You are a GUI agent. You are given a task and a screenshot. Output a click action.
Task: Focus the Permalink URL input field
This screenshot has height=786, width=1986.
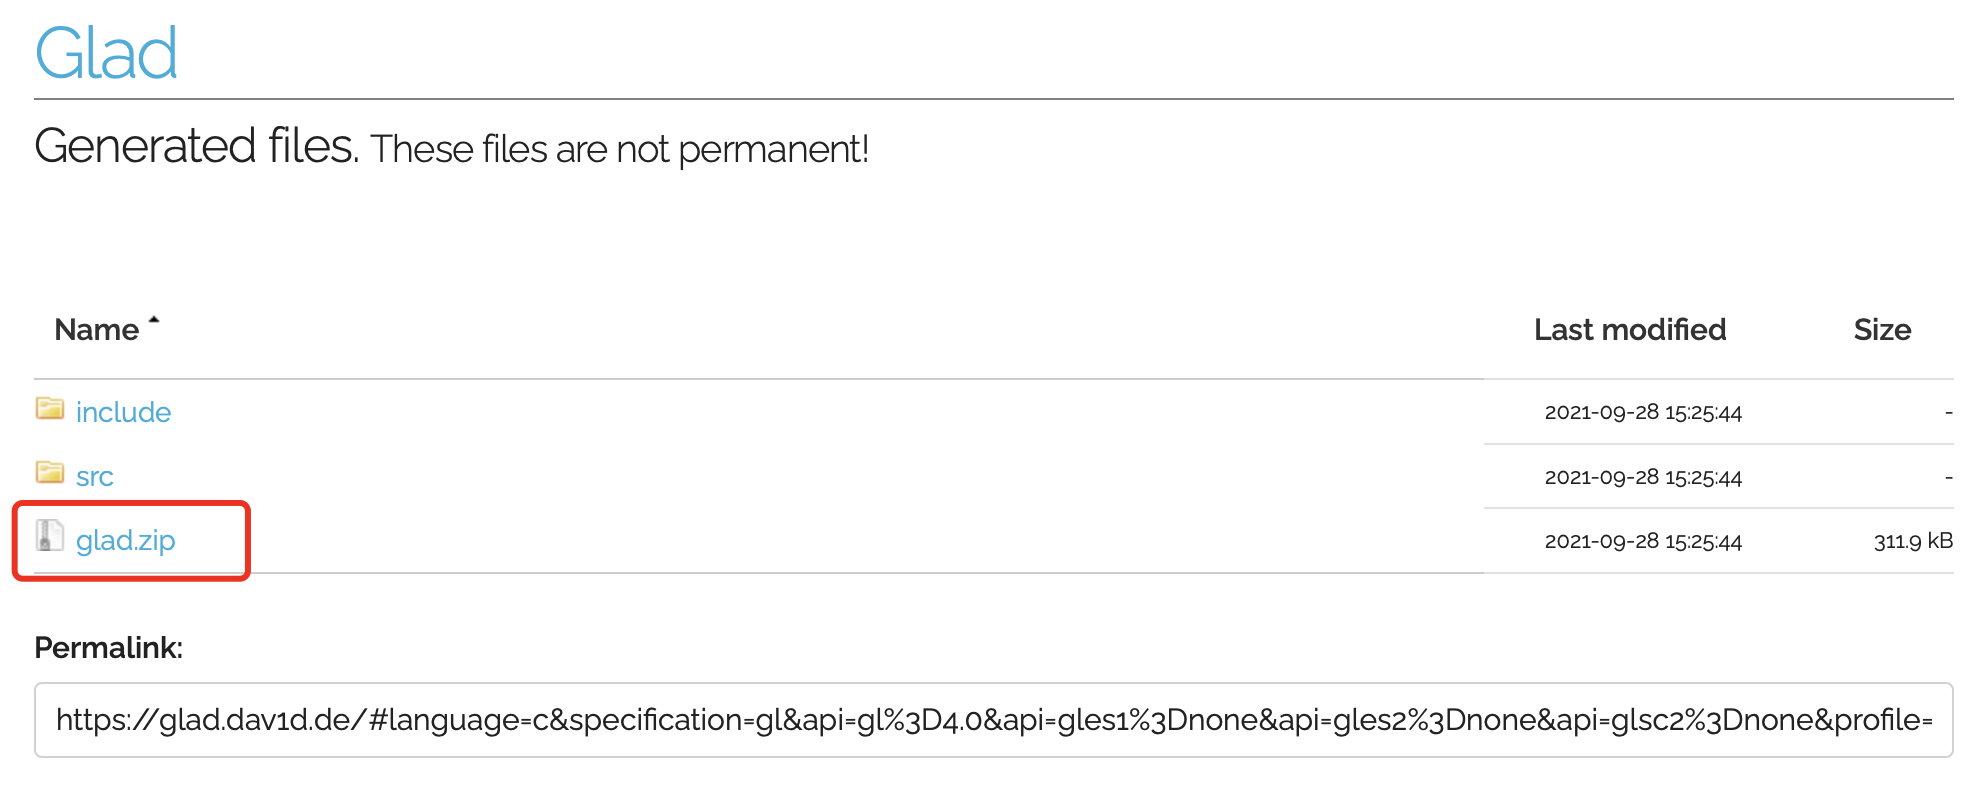(x=993, y=720)
